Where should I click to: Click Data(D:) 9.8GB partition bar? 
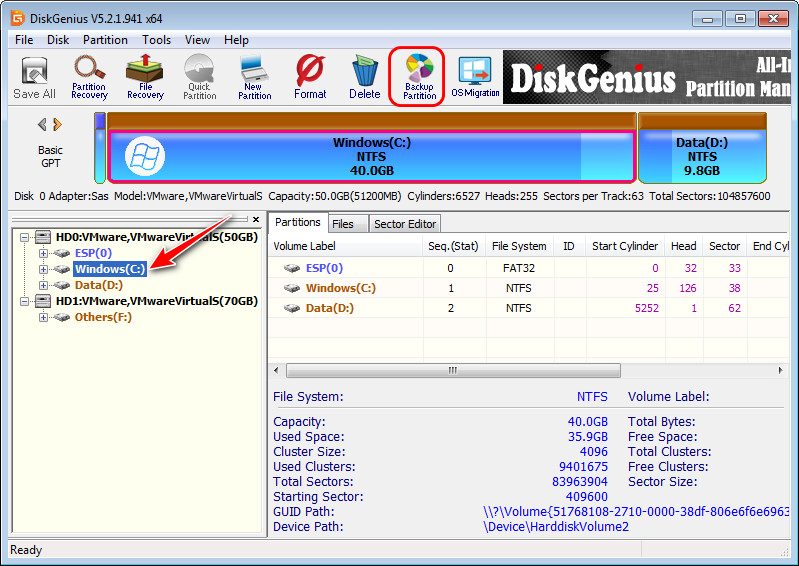point(702,156)
